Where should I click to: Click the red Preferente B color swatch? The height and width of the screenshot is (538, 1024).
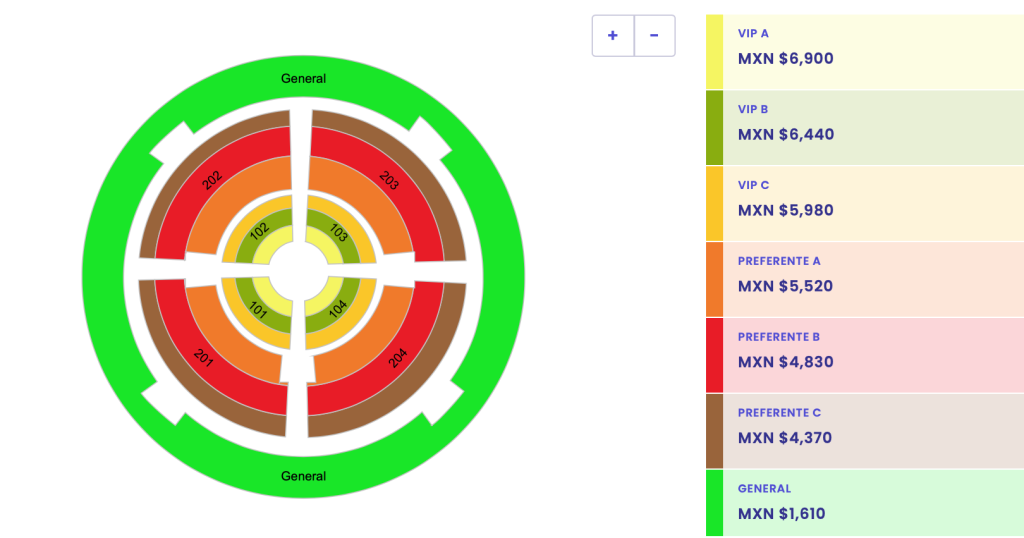tap(714, 355)
